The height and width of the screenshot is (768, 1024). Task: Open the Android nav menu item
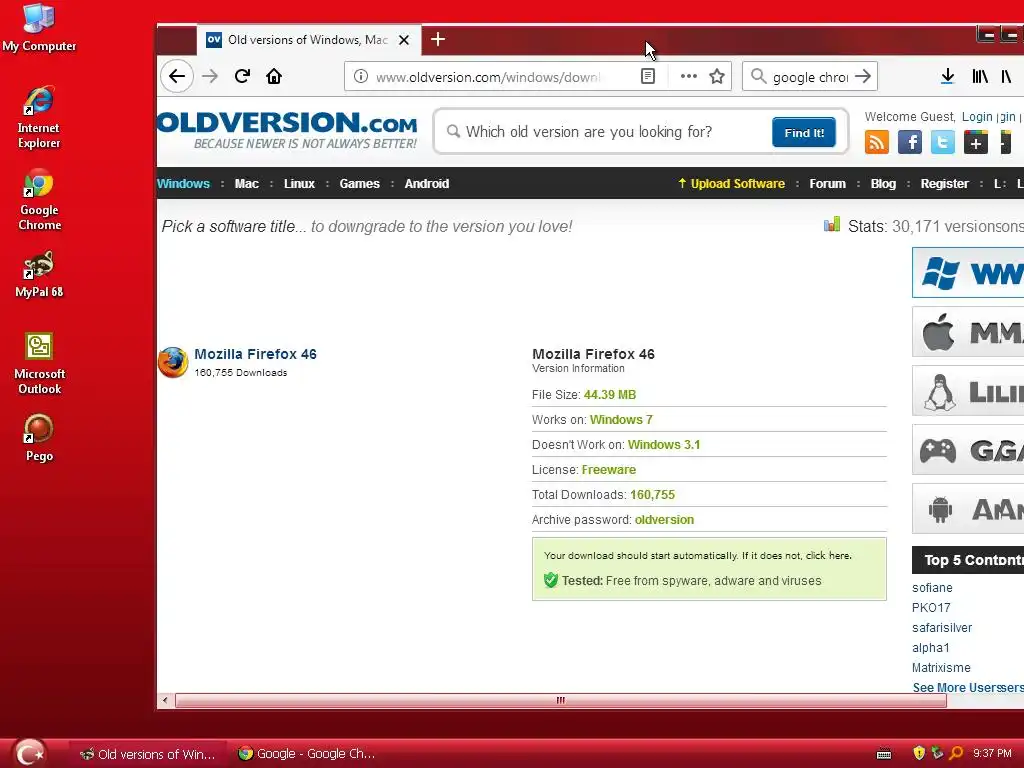click(426, 184)
